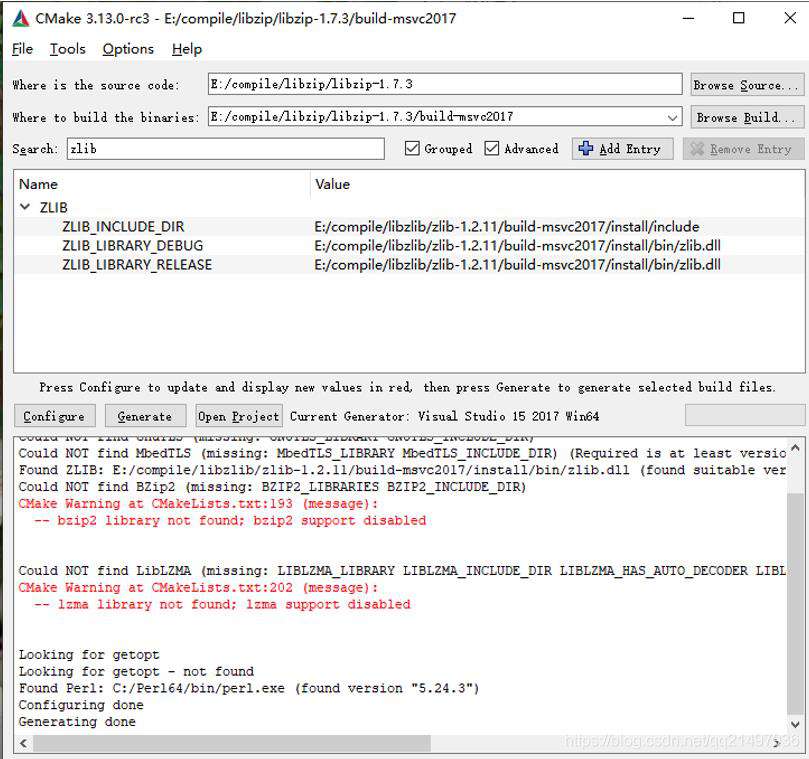Click the 'CMake Warning at CMakeLists.txt:193' line
This screenshot has height=759, width=809.
click(x=198, y=503)
